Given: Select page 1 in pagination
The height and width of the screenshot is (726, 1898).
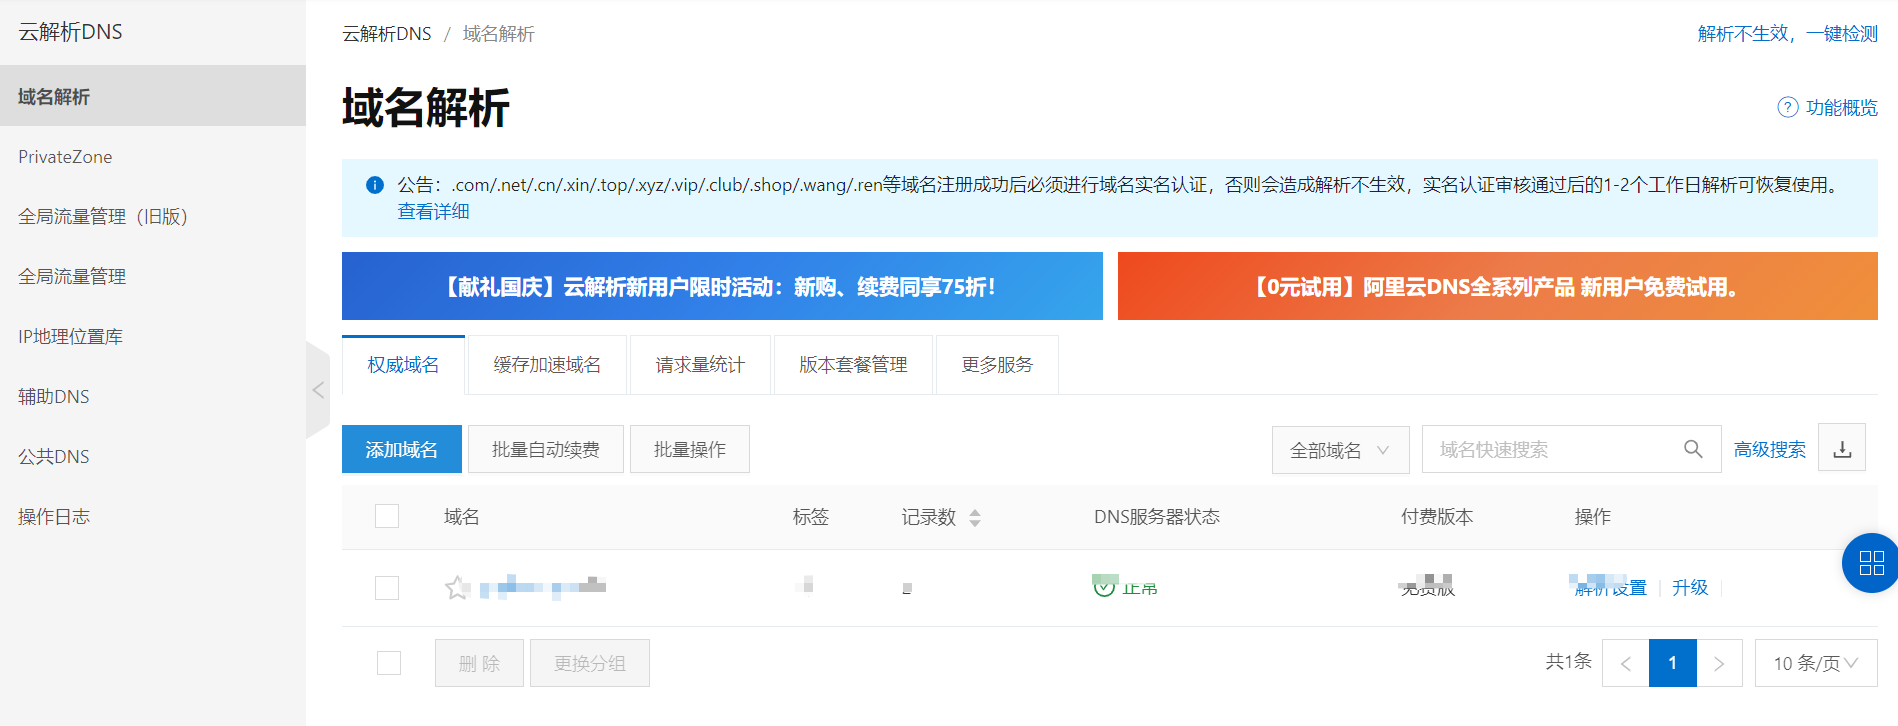Looking at the screenshot, I should coord(1672,663).
